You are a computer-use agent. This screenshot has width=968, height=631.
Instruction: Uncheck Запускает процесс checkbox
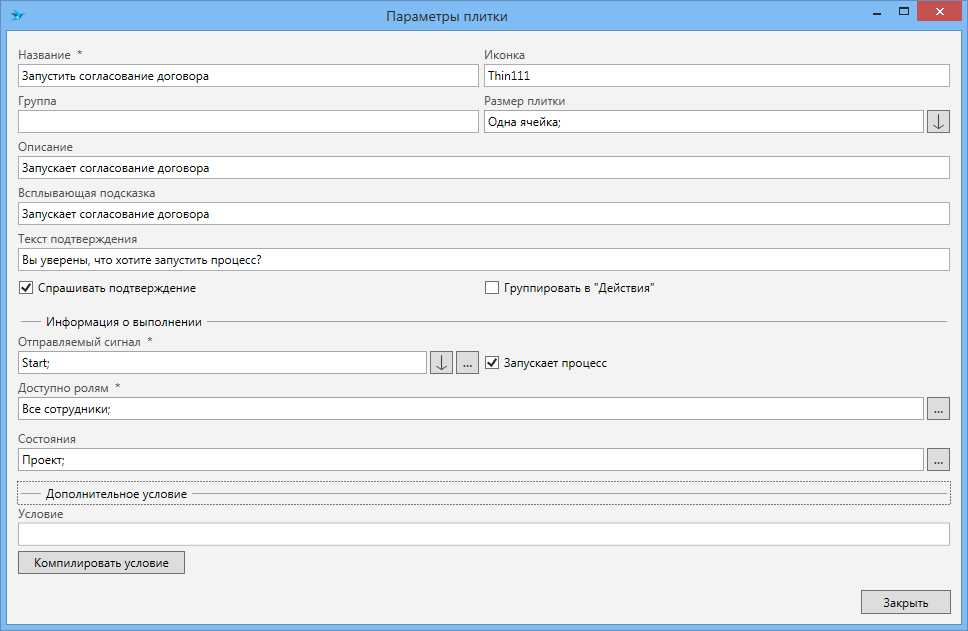click(x=492, y=363)
